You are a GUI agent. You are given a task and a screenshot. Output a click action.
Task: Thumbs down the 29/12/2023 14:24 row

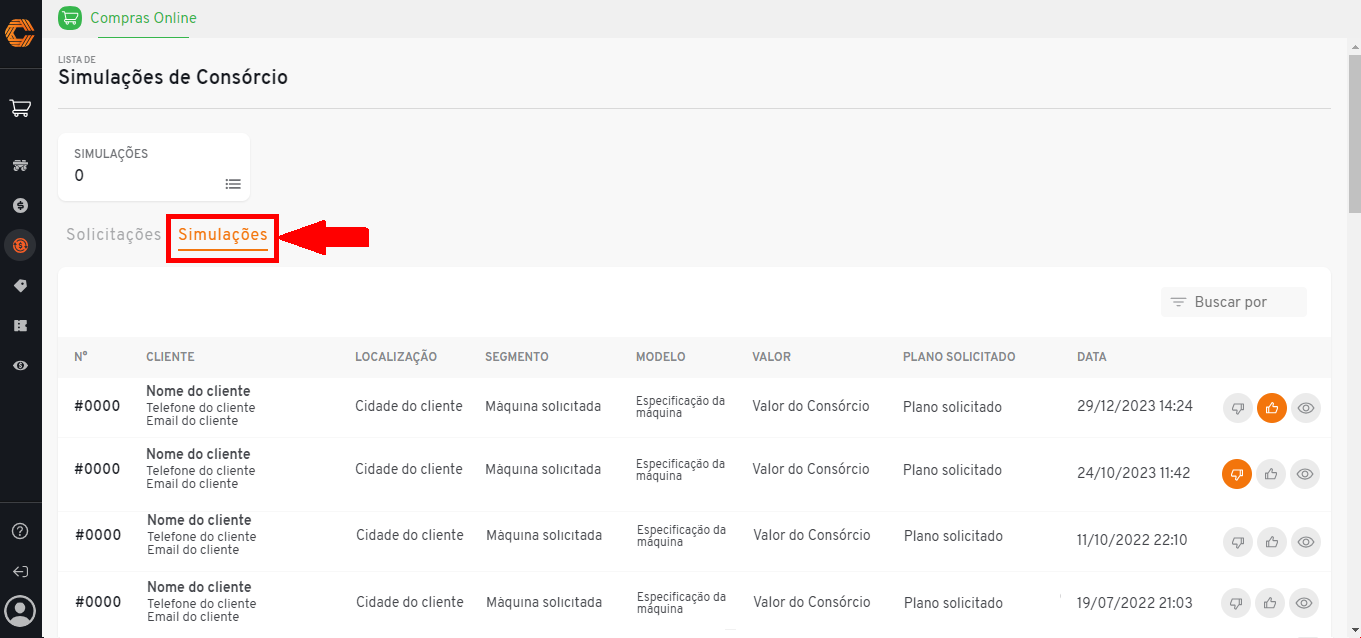[1238, 408]
